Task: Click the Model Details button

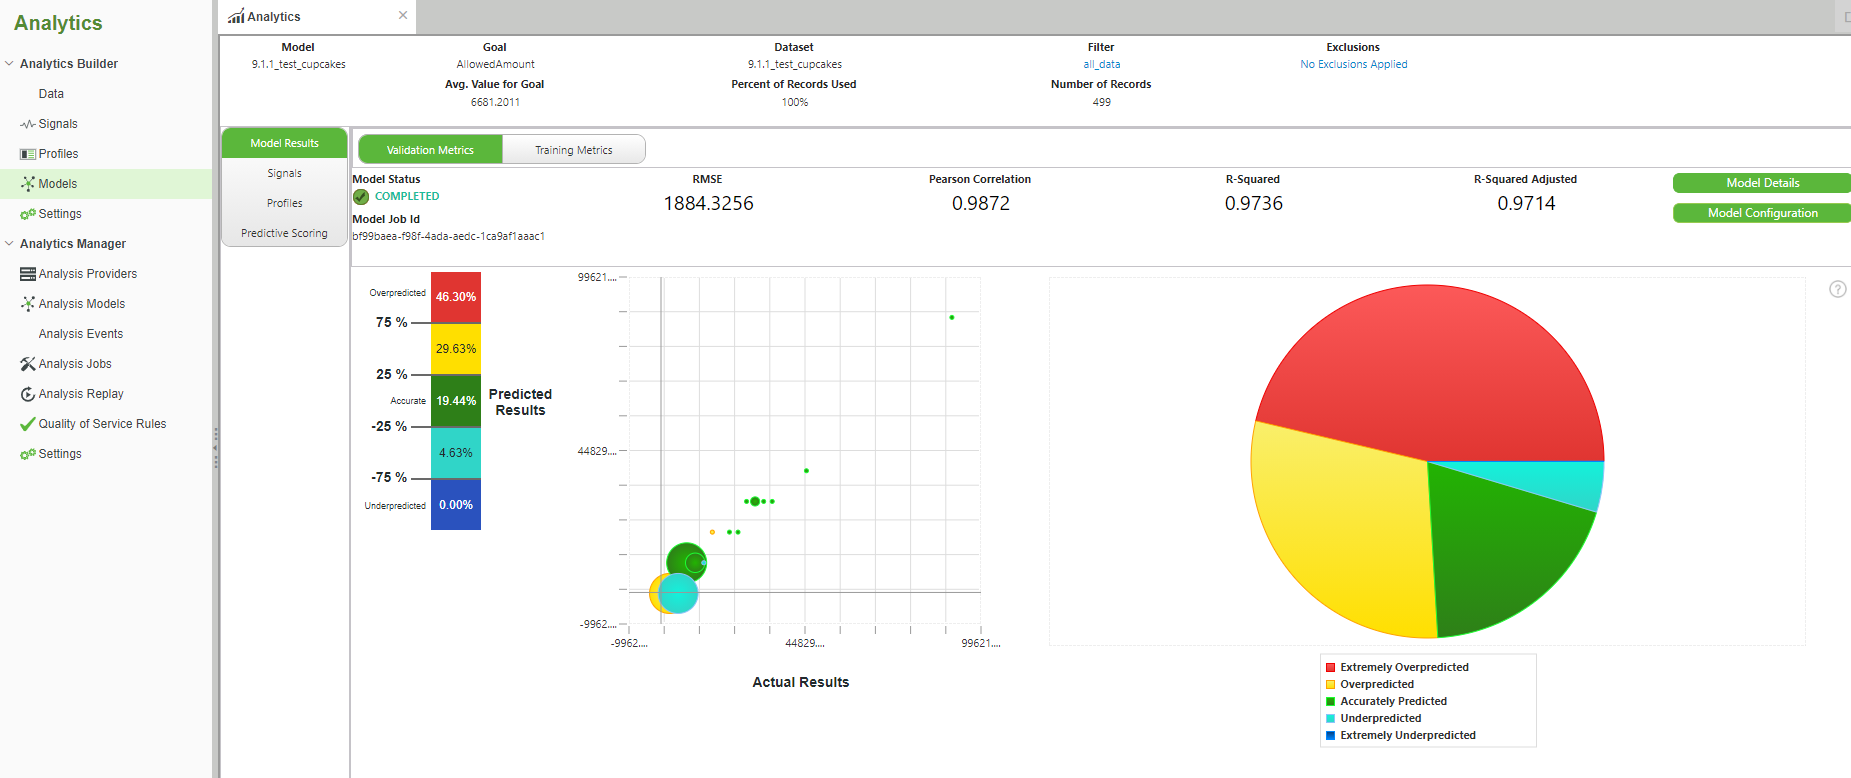Action: click(1761, 183)
